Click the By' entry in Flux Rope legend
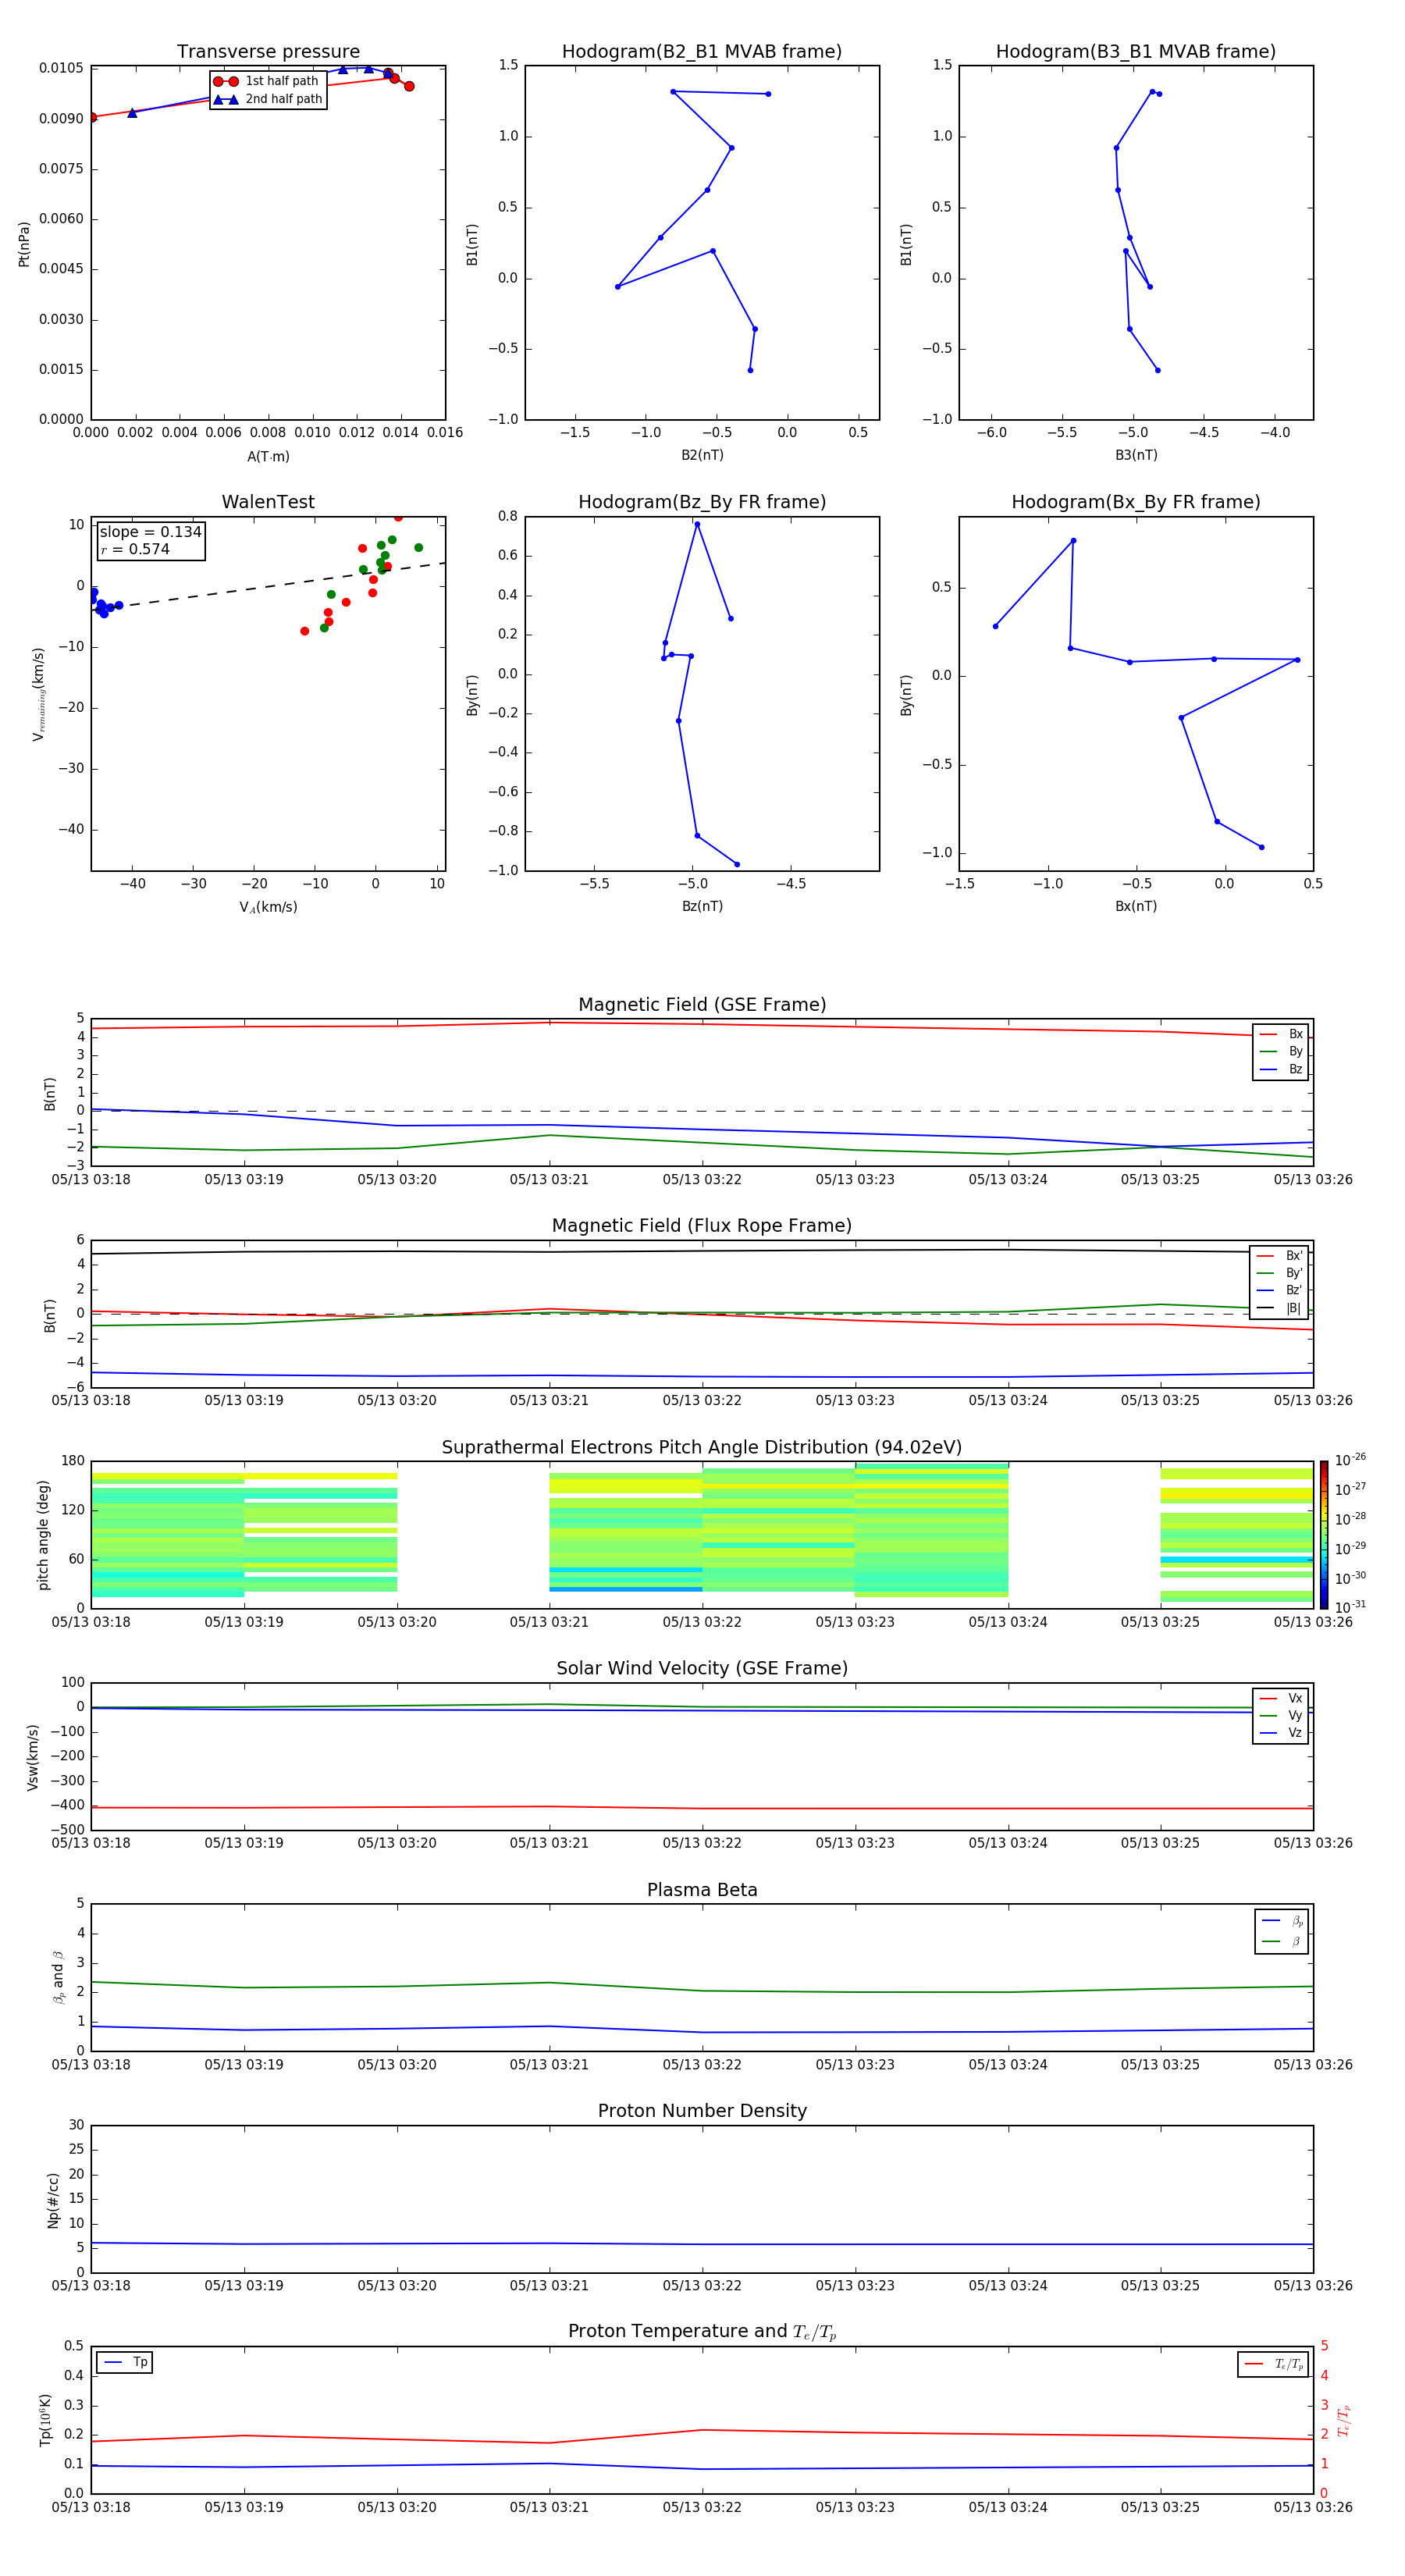This screenshot has height=2576, width=1405. pos(1279,1273)
